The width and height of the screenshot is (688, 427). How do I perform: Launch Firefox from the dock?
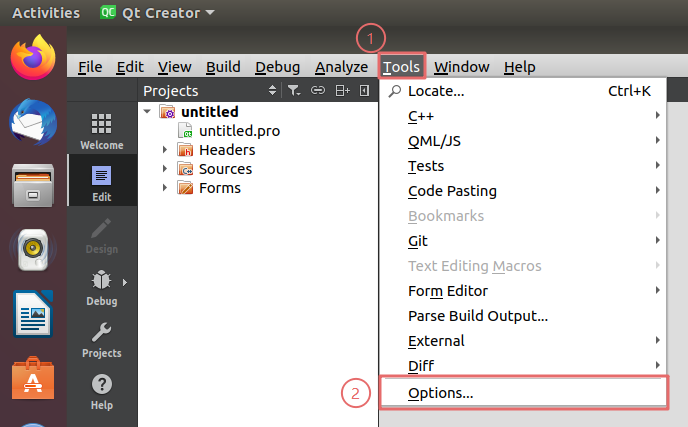32,58
